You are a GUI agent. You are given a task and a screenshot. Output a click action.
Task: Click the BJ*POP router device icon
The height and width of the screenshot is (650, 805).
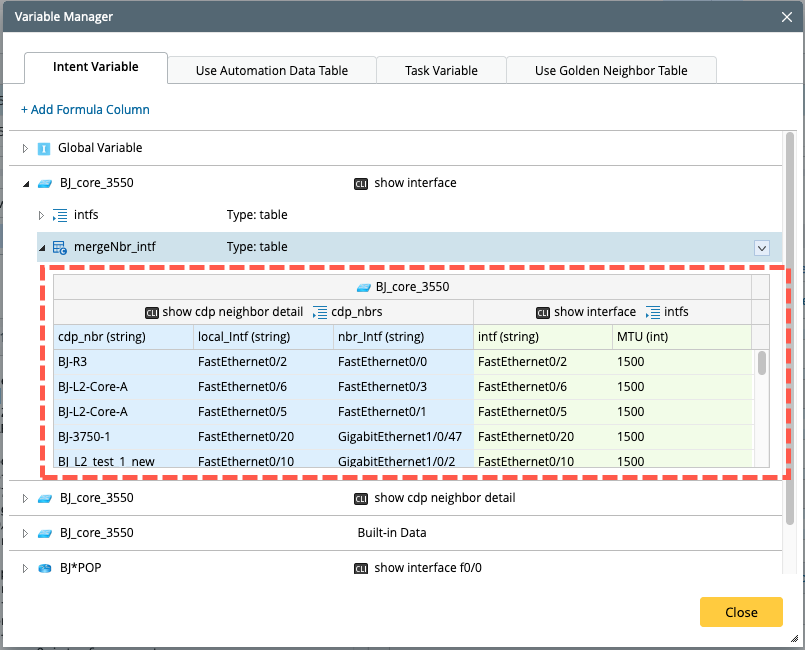pos(44,568)
